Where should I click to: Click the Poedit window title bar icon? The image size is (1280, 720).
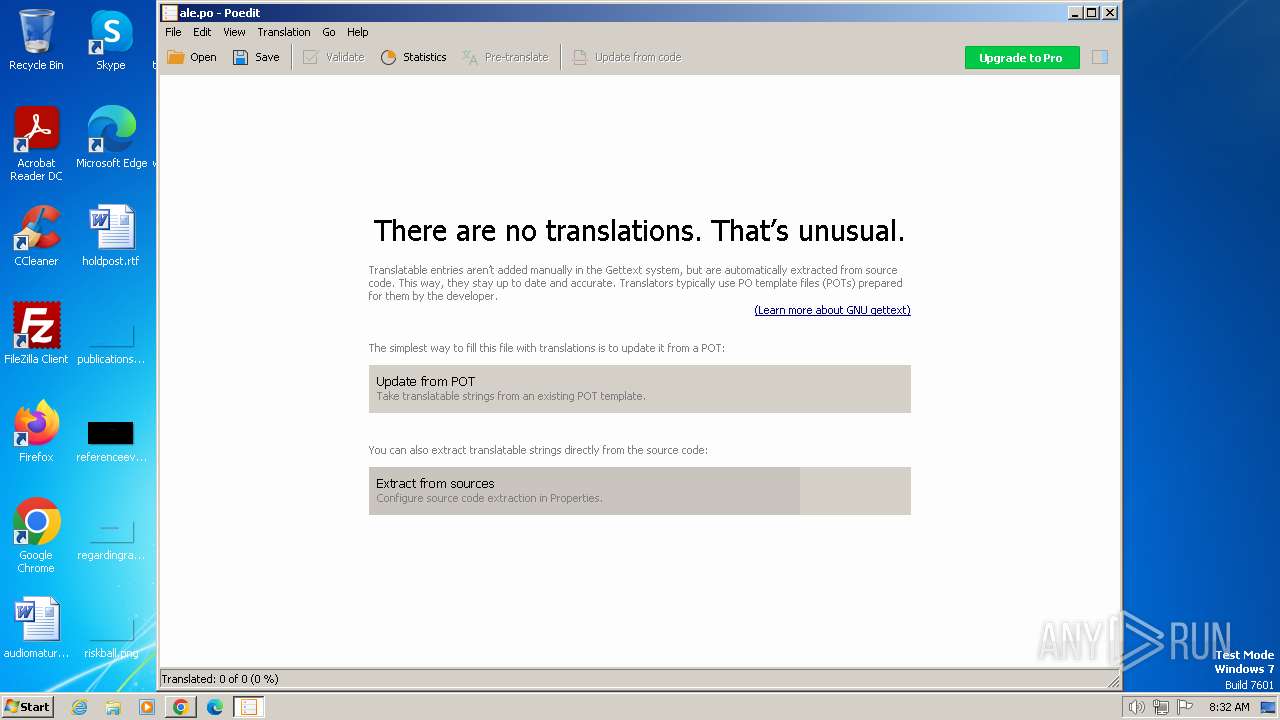(x=170, y=13)
